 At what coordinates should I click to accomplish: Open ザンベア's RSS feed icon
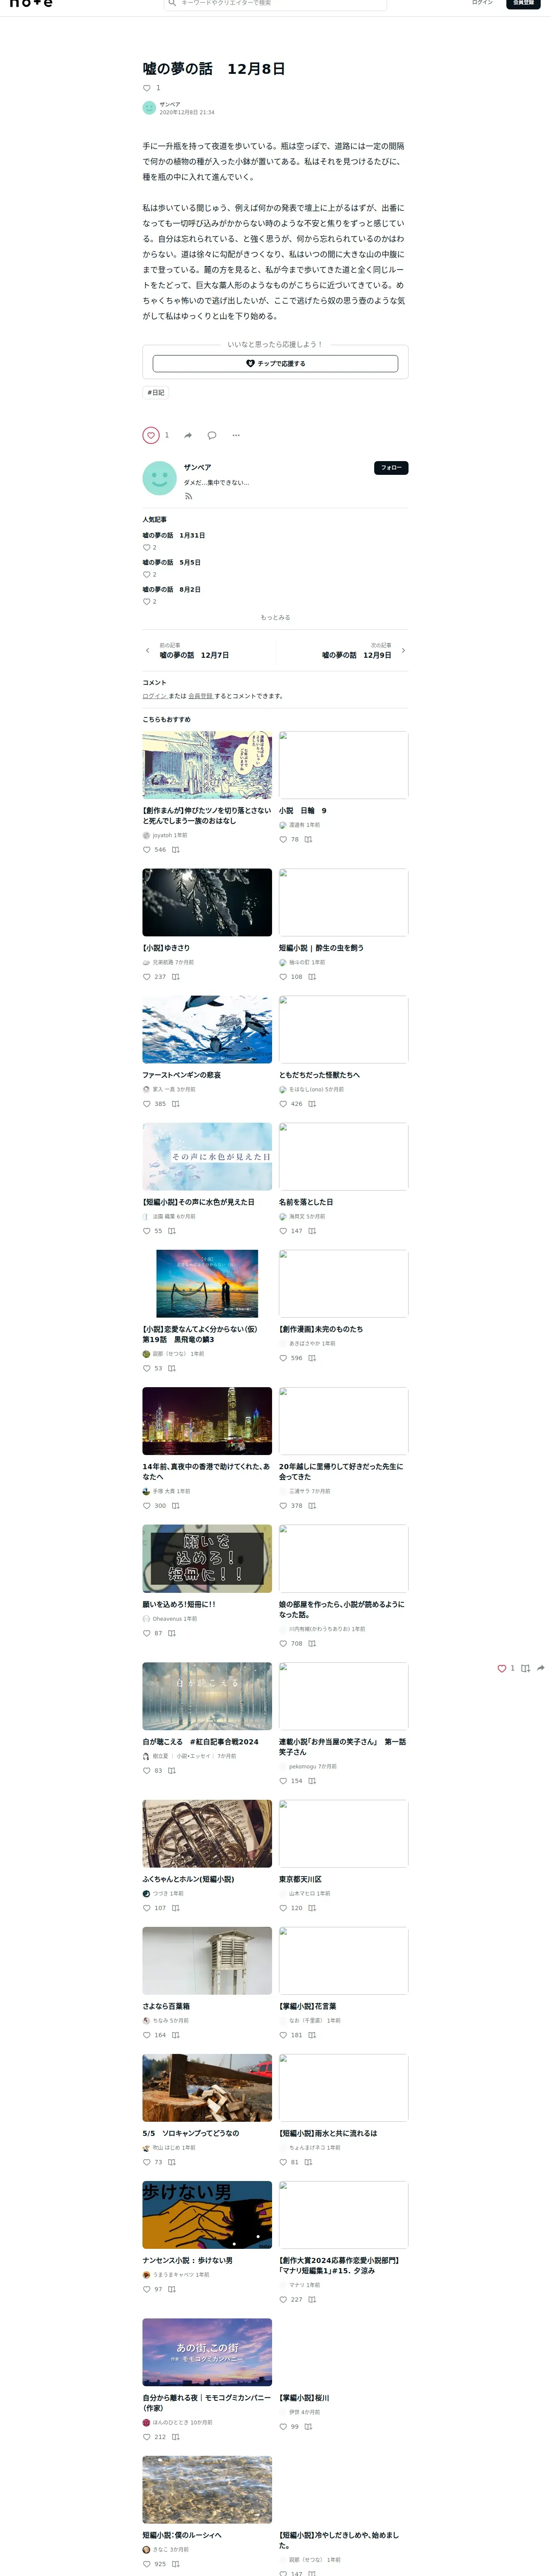coord(188,496)
